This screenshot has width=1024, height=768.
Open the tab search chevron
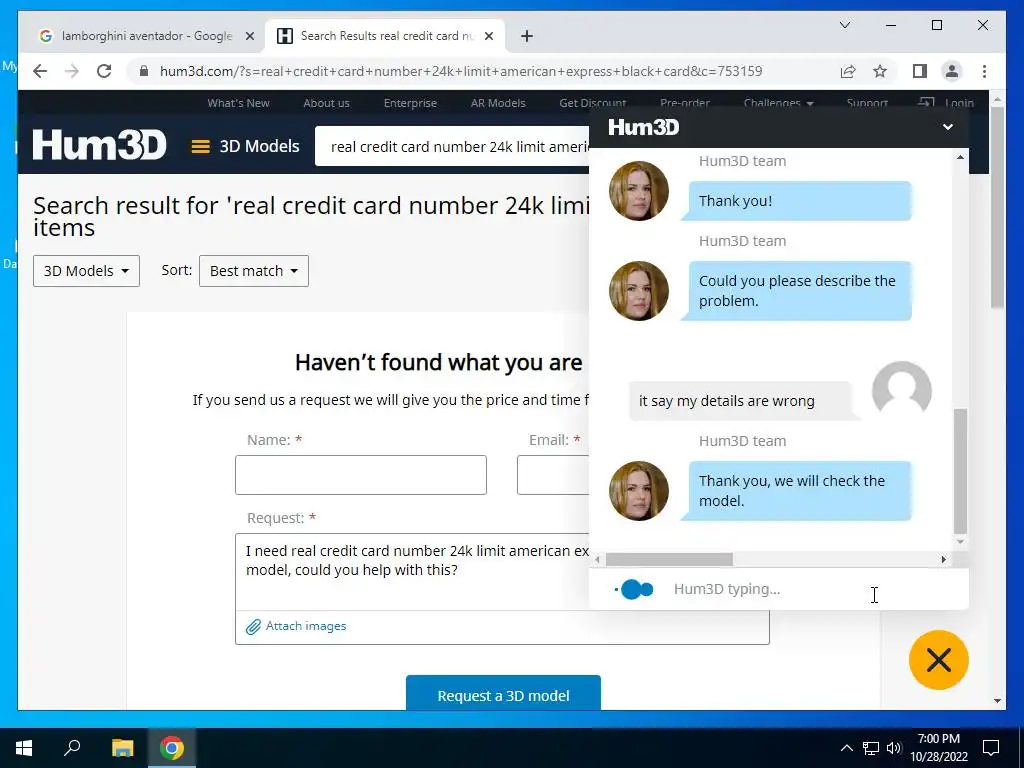[845, 25]
